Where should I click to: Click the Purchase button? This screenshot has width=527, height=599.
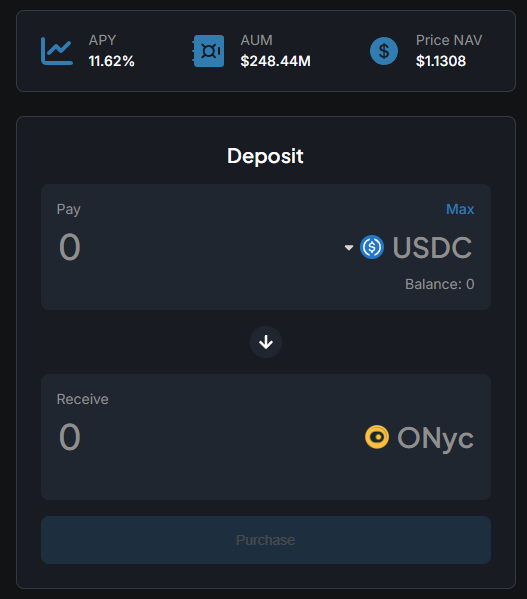pyautogui.click(x=266, y=540)
